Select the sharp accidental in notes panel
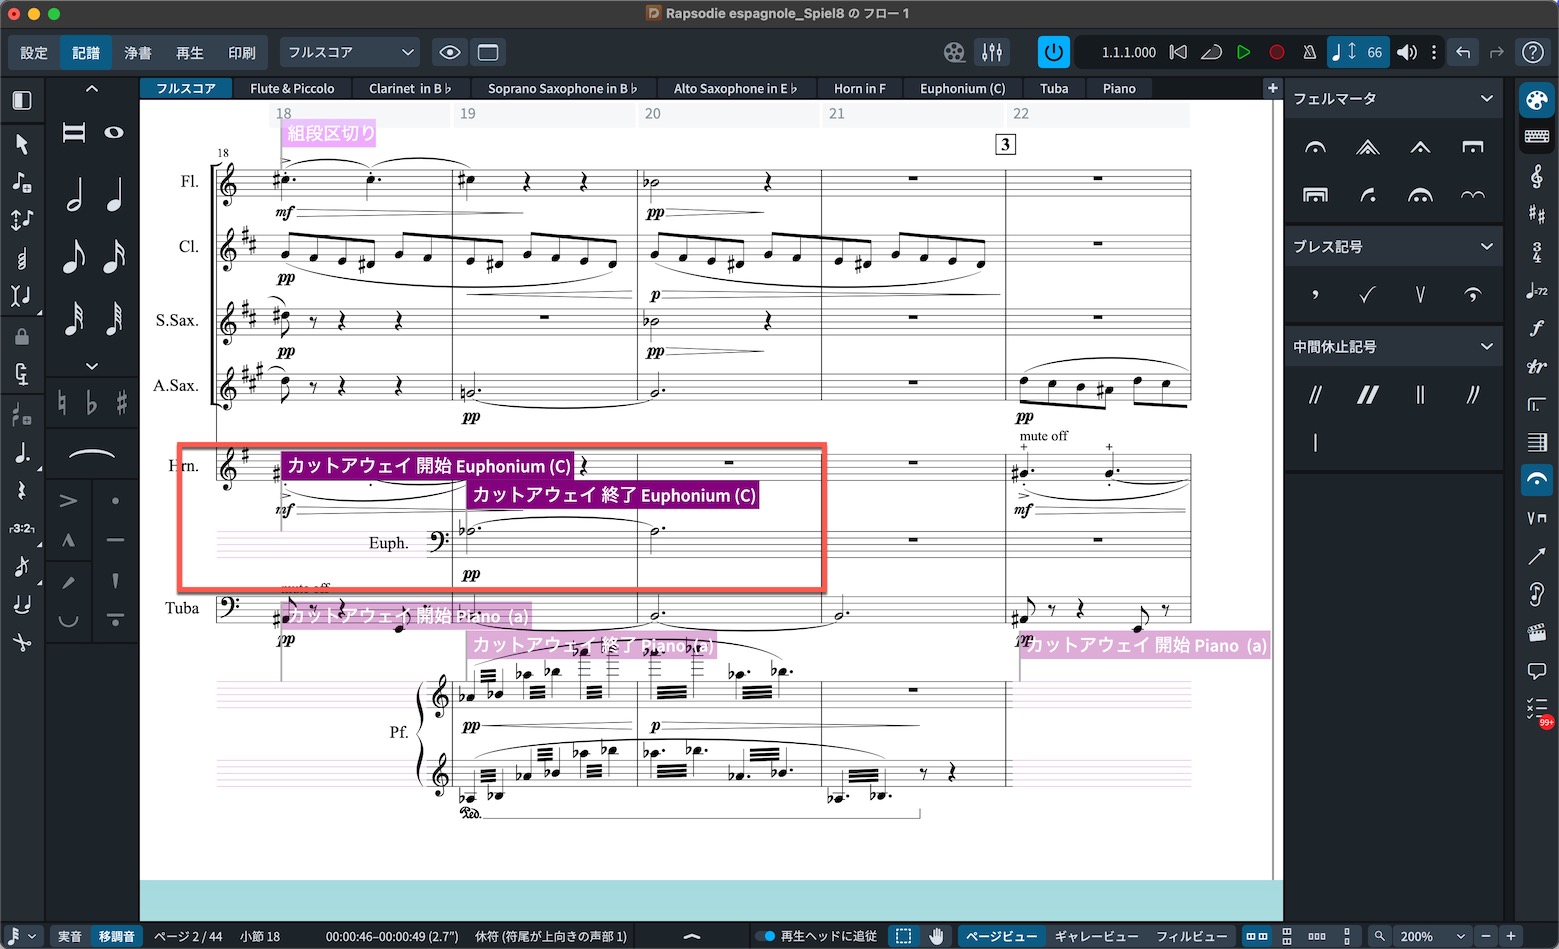The image size is (1559, 949). tap(121, 402)
